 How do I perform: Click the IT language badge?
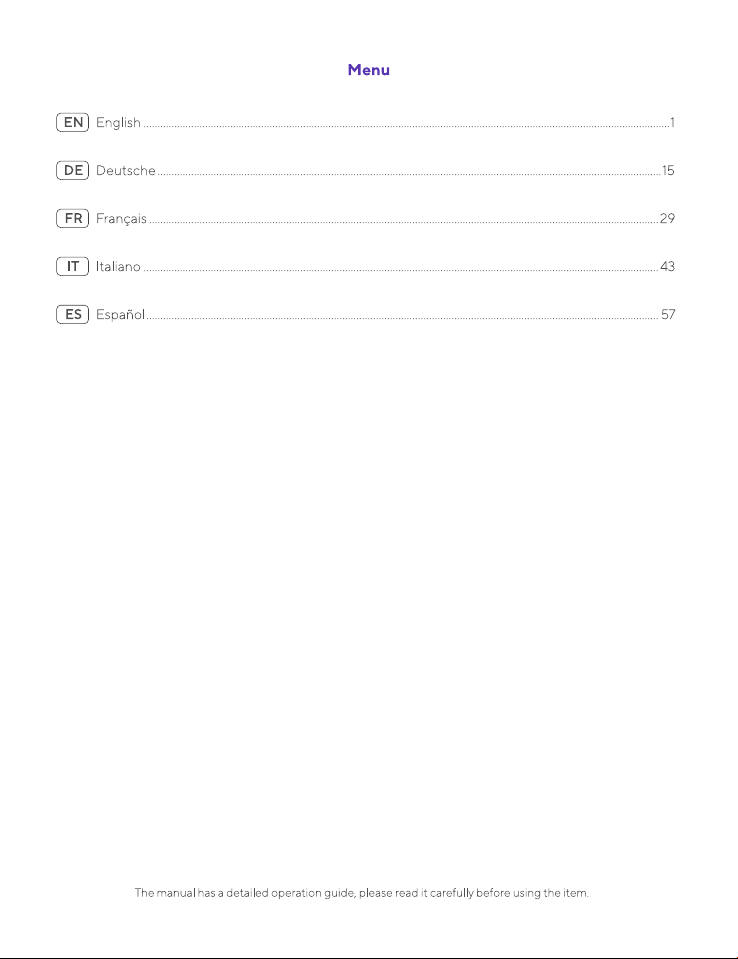tap(73, 267)
